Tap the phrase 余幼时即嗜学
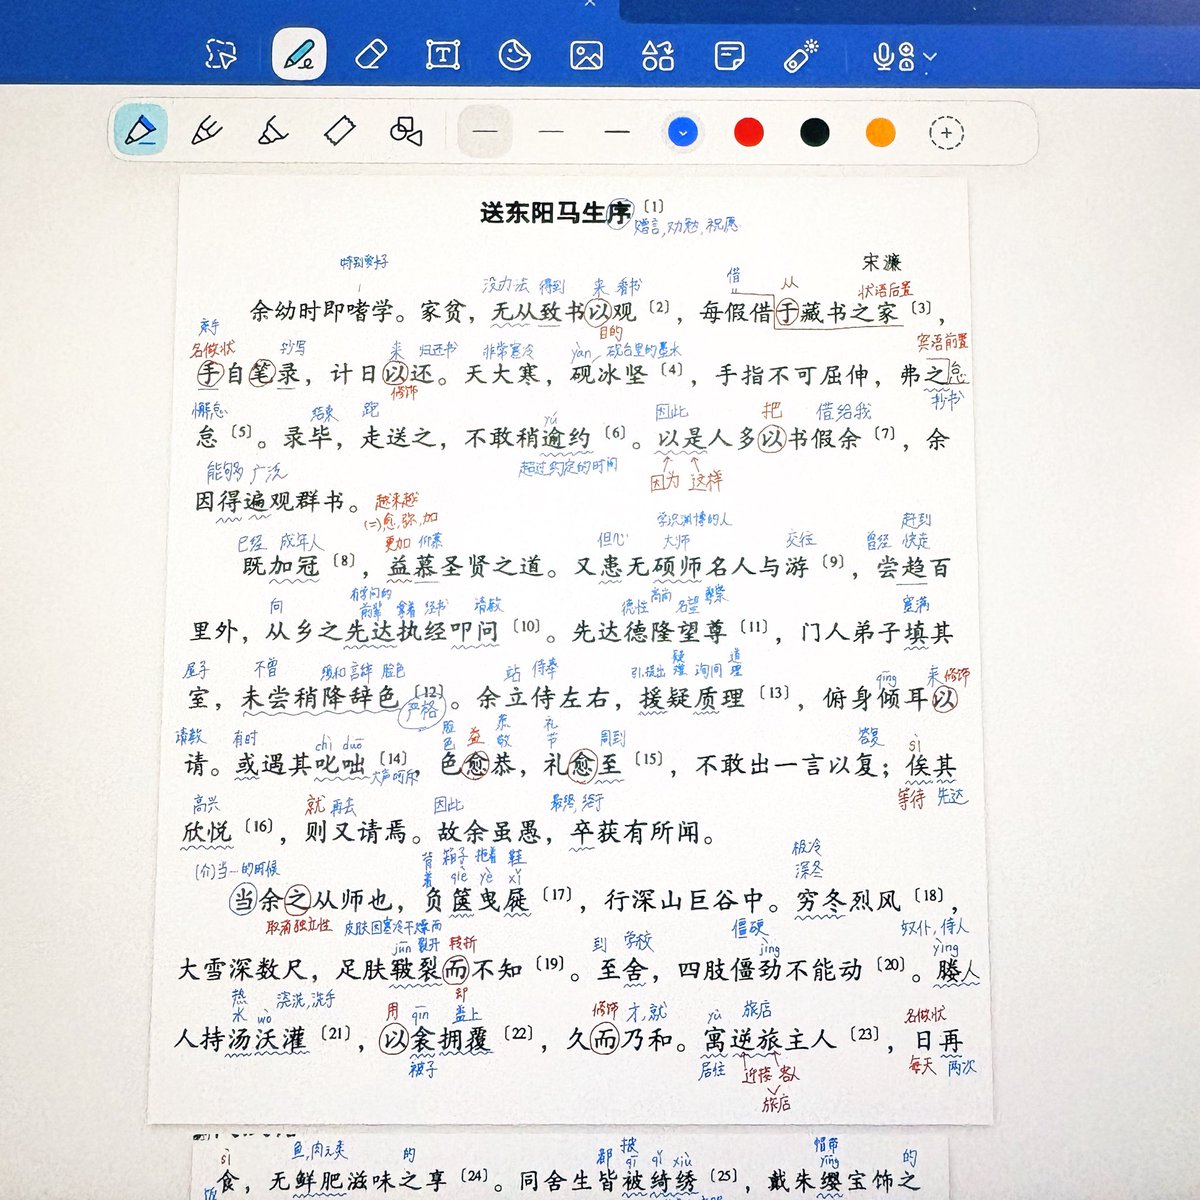This screenshot has width=1200, height=1200. [321, 312]
